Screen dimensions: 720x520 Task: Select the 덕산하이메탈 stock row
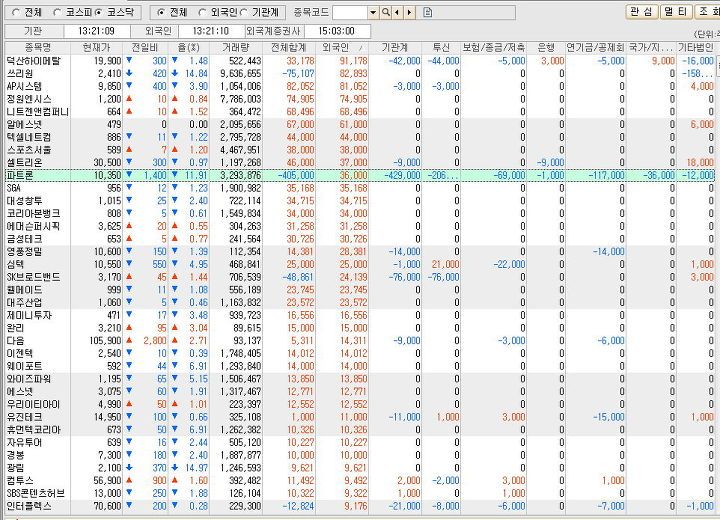(360, 61)
